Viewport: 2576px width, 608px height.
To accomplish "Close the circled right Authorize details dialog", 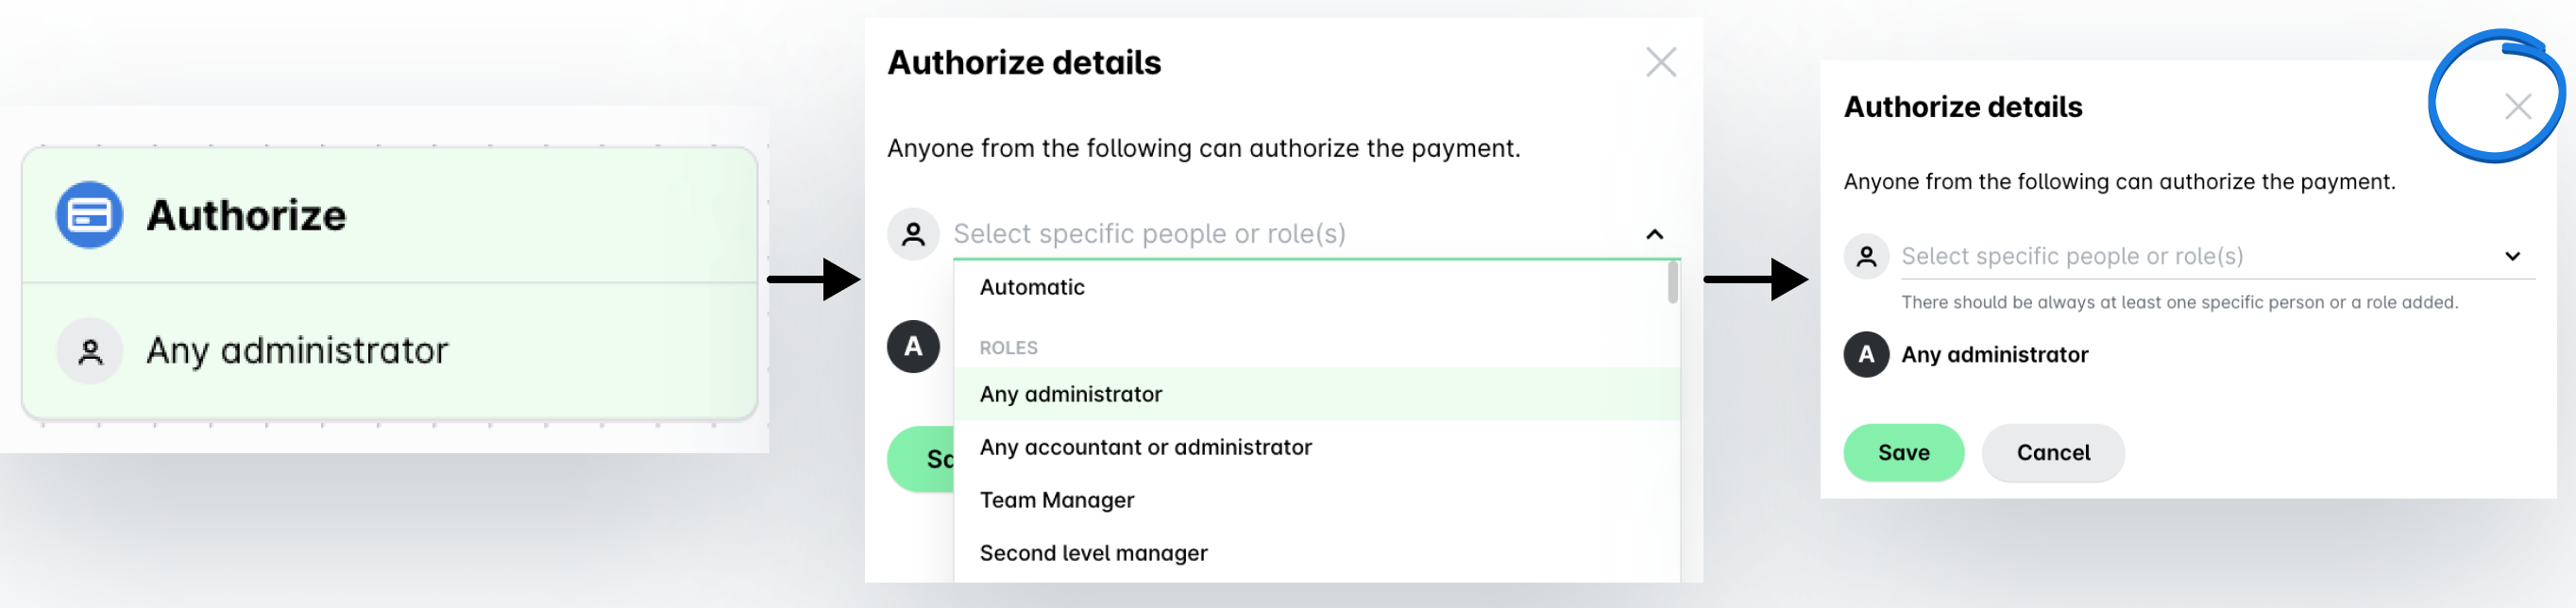I will pyautogui.click(x=2518, y=106).
